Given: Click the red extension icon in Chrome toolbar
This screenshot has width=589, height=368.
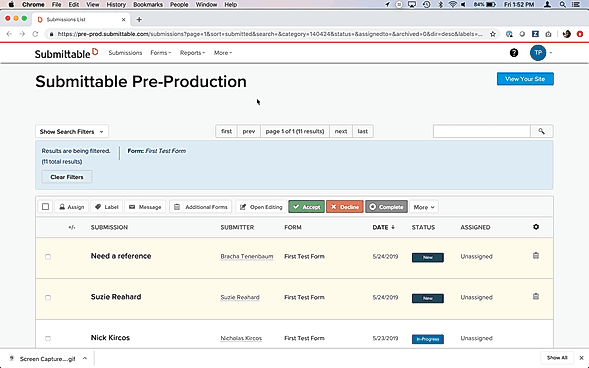Looking at the screenshot, I should coord(580,34).
